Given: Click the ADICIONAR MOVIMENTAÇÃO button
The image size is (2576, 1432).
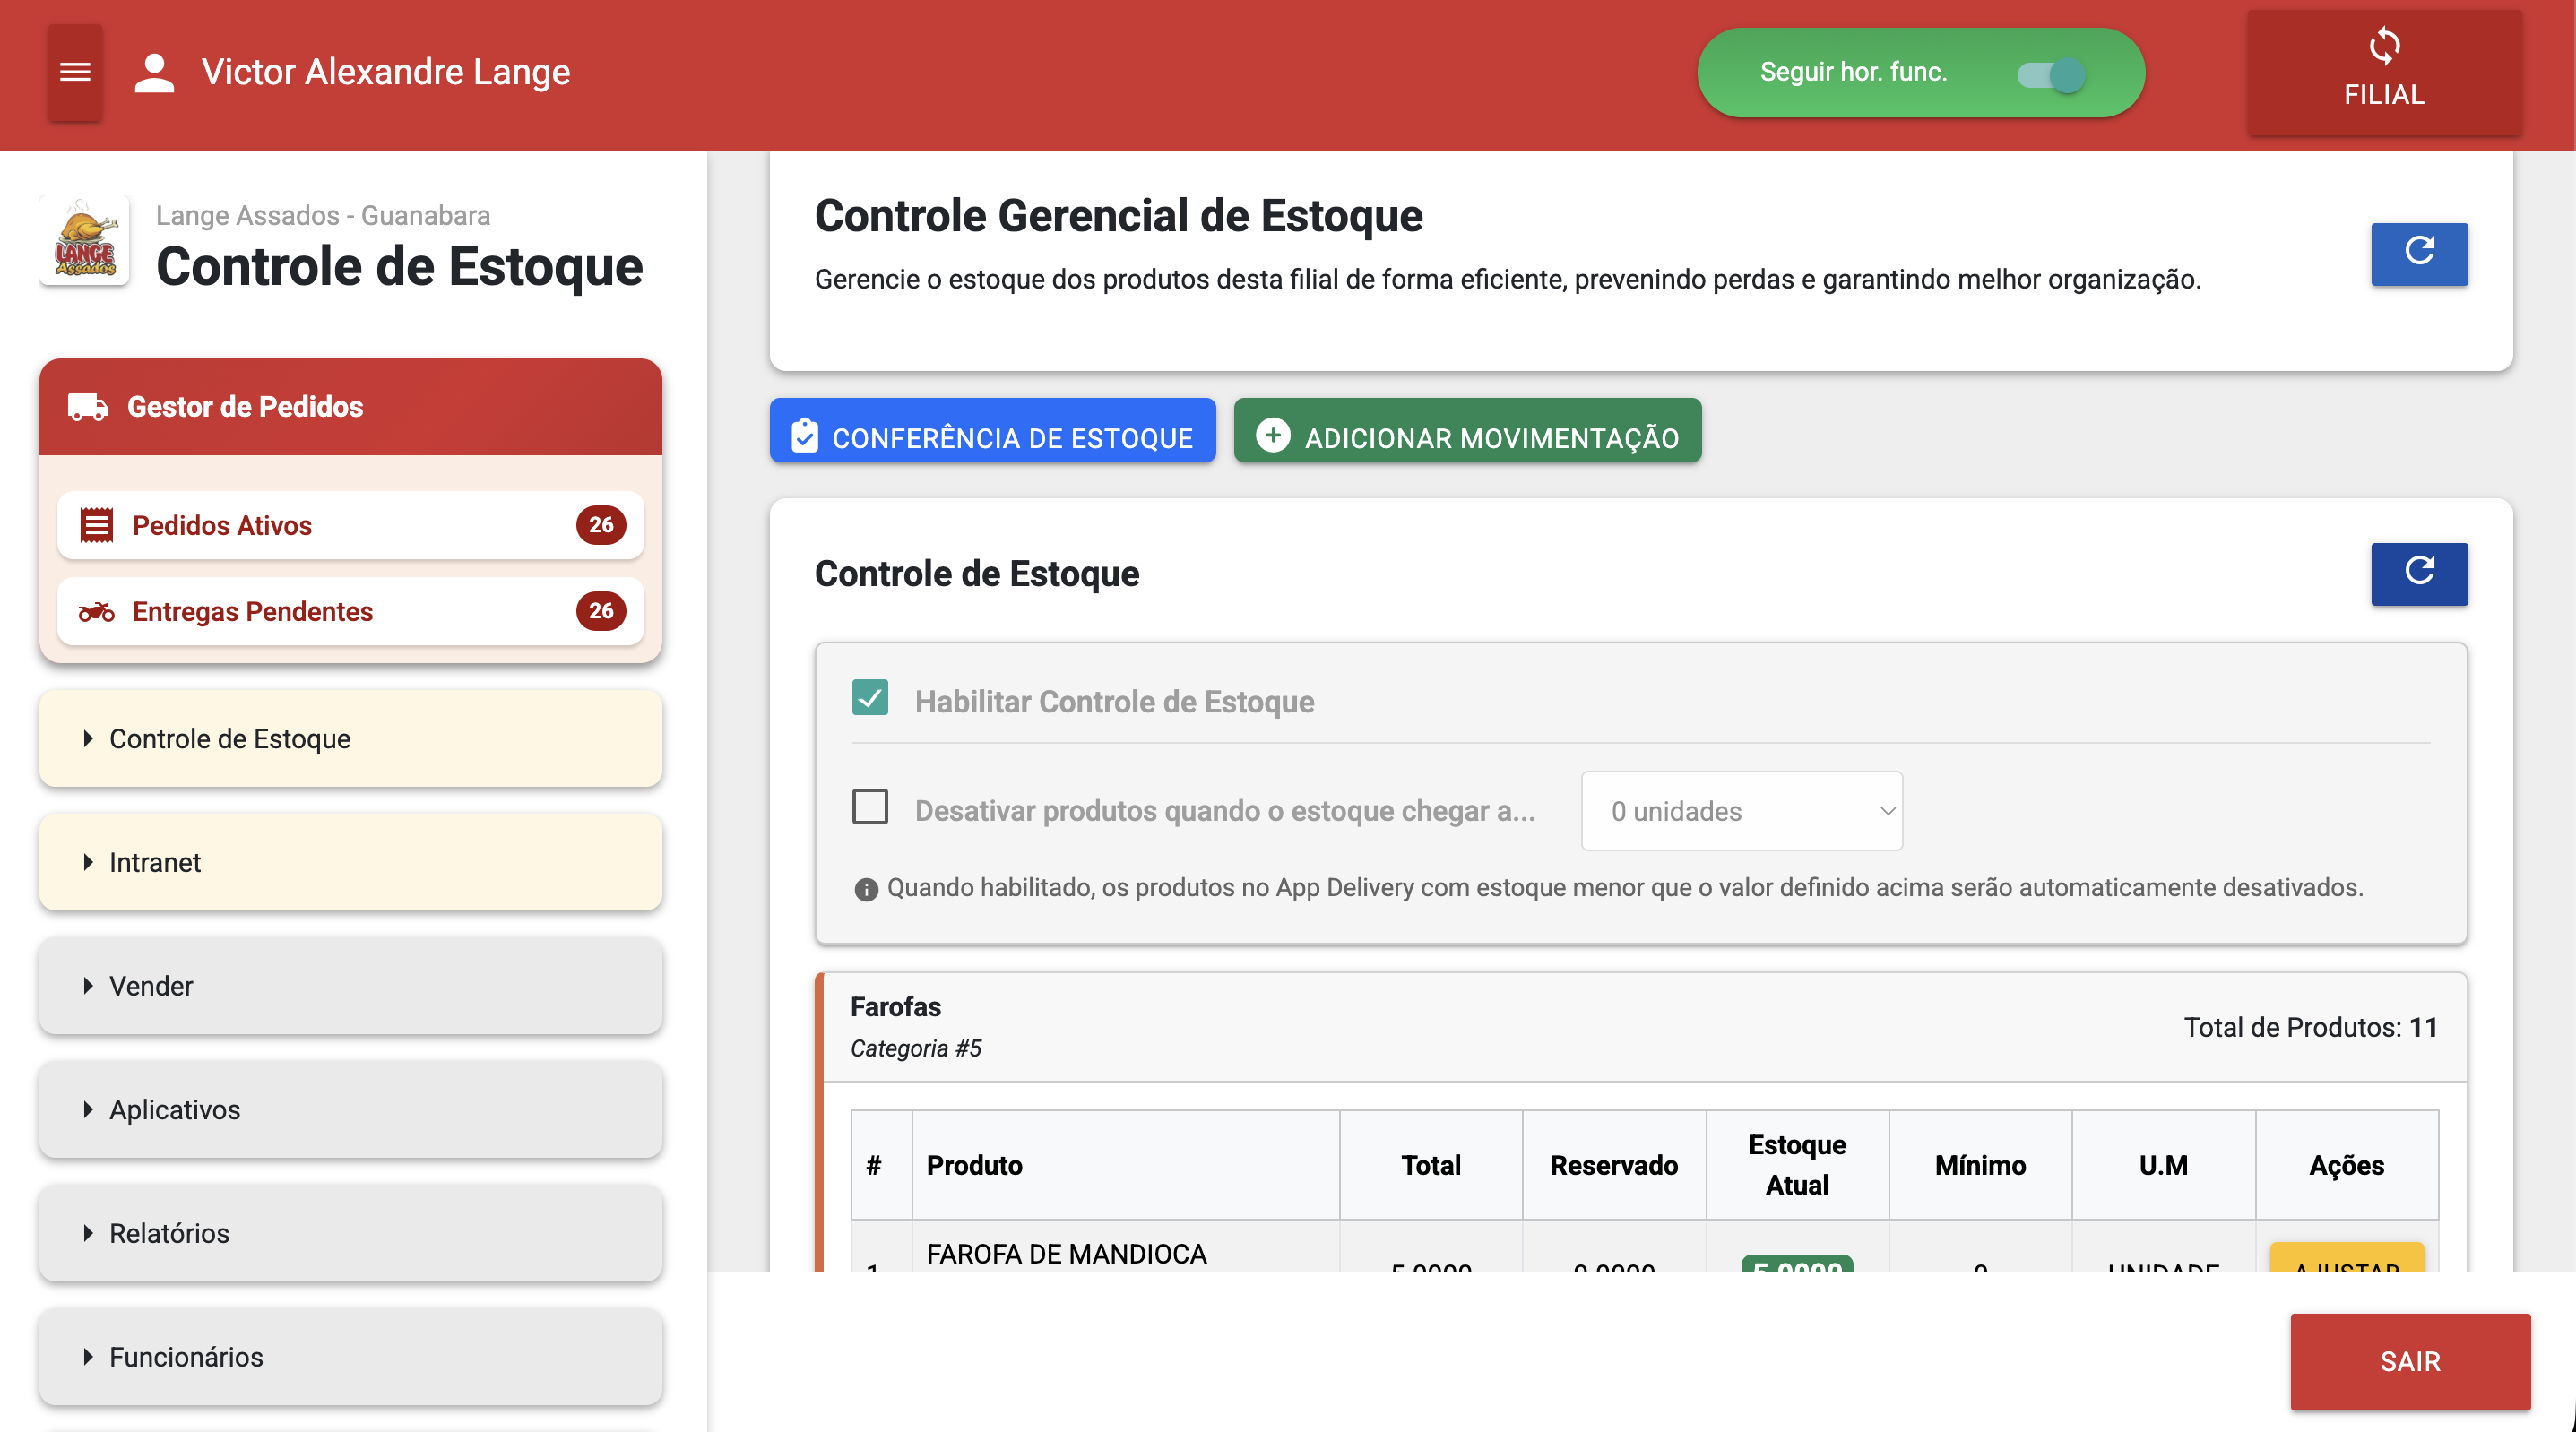Looking at the screenshot, I should (x=1467, y=431).
